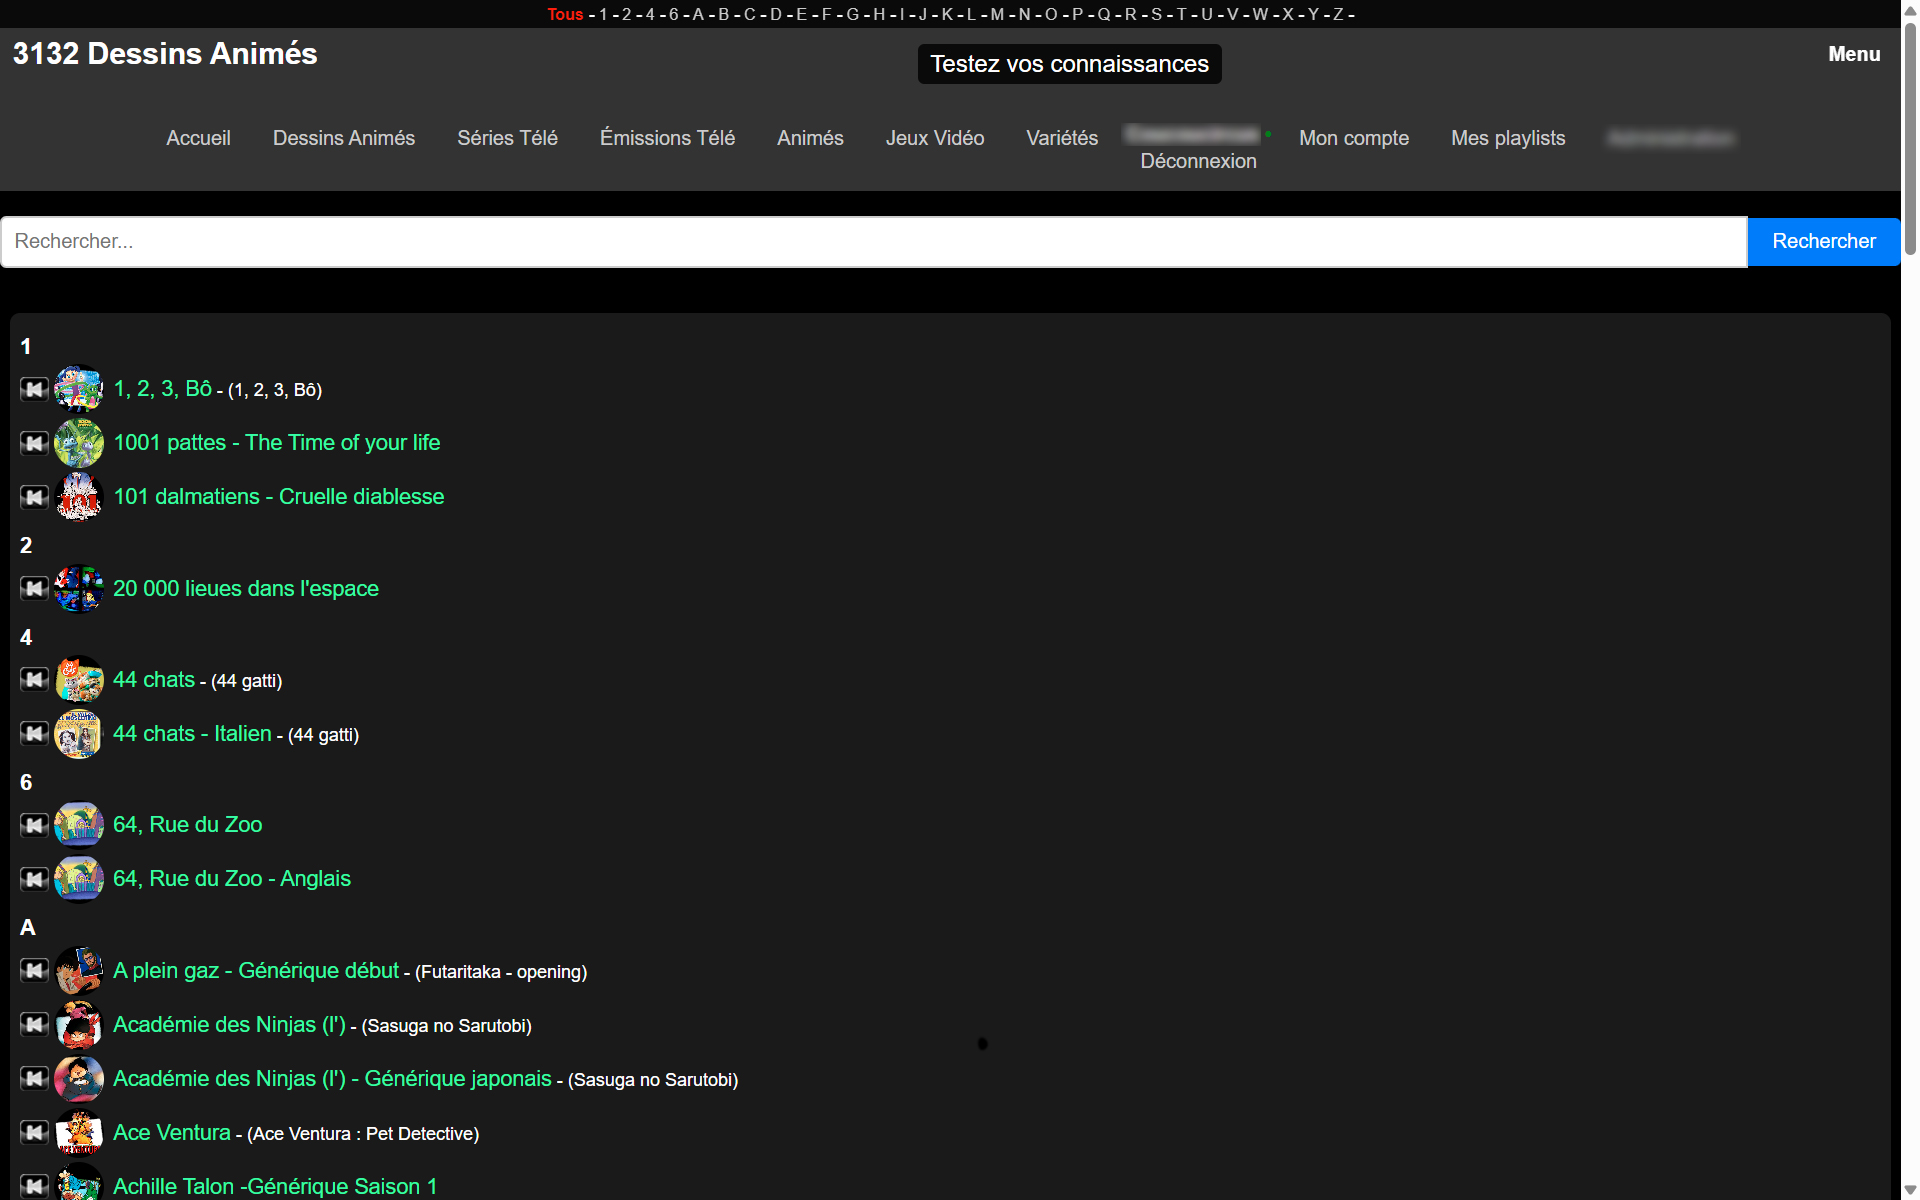Click Testez vos connaissances button
The image size is (1920, 1200).
(1069, 64)
